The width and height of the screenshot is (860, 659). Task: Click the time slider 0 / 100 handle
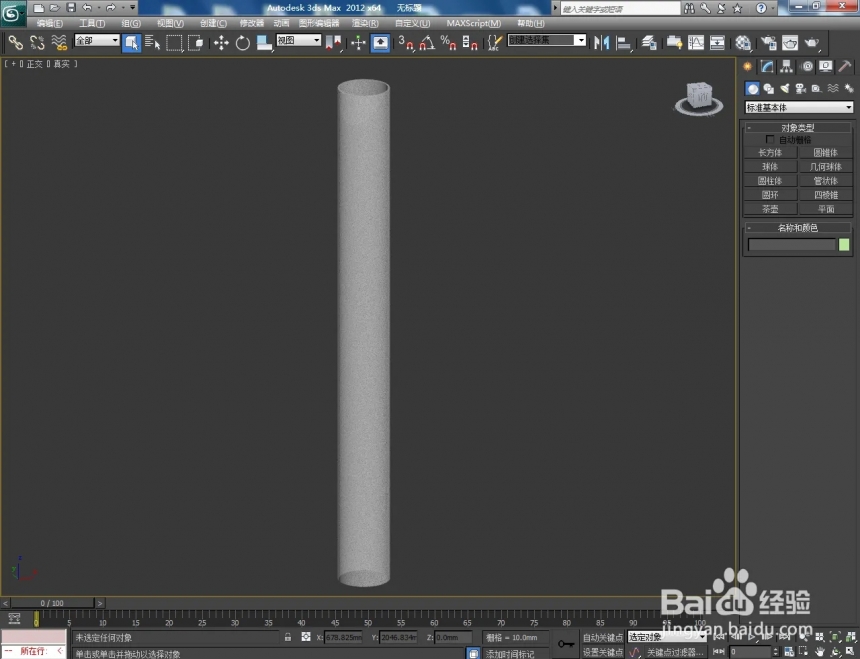point(53,603)
